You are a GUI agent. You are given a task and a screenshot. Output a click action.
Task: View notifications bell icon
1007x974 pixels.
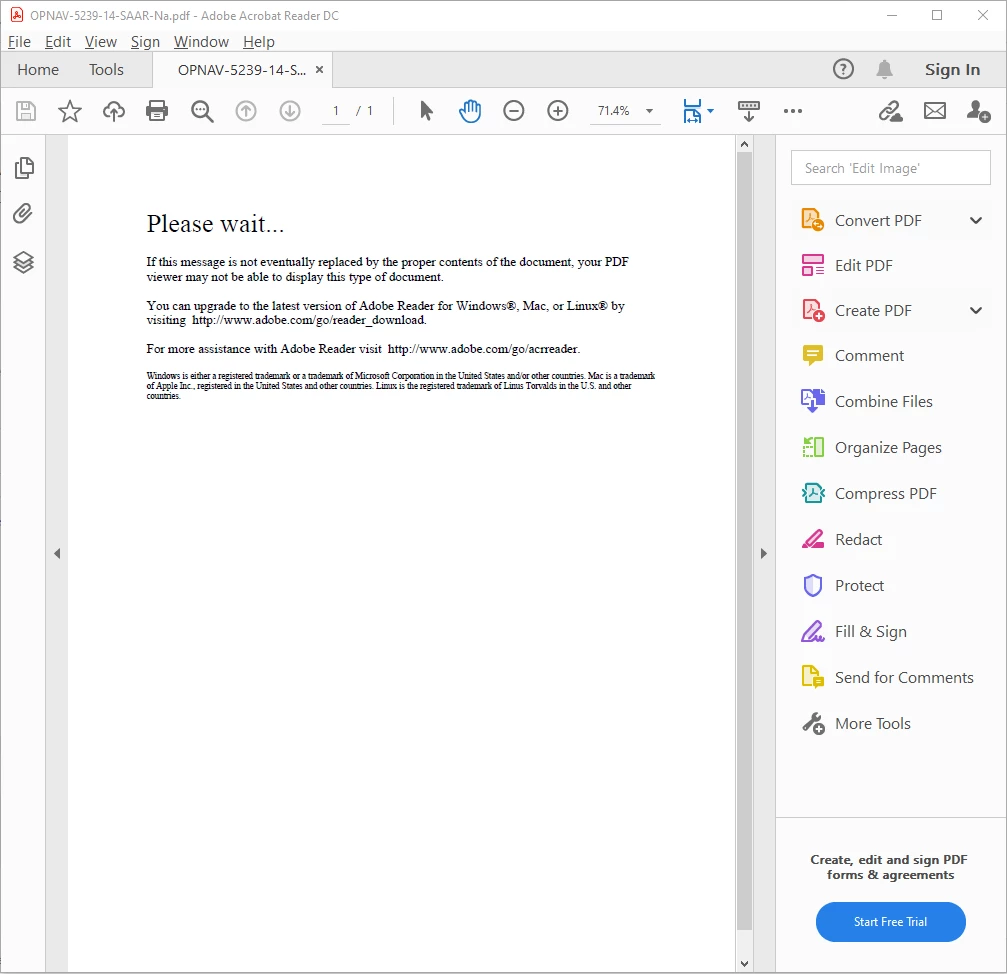(884, 69)
